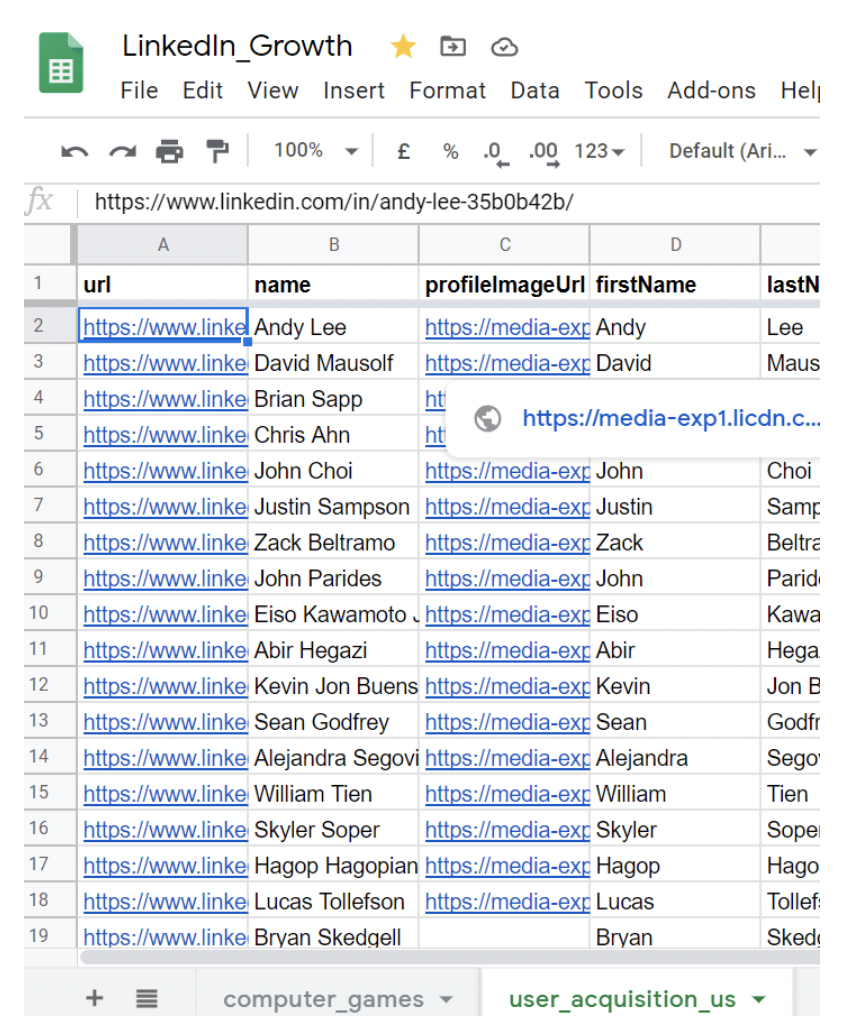Select the 'firstName' header cell

point(675,284)
